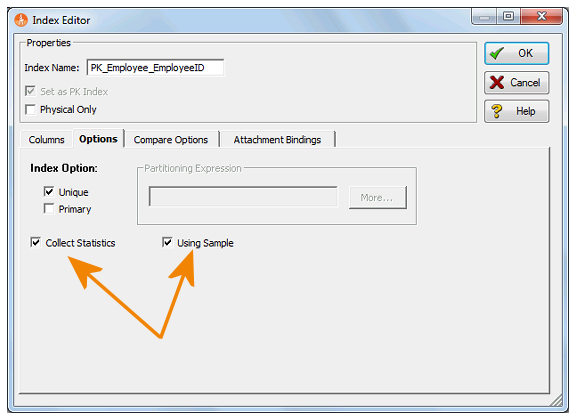The height and width of the screenshot is (414, 576).
Task: Click the More... button for partitioning
Action: [x=378, y=198]
